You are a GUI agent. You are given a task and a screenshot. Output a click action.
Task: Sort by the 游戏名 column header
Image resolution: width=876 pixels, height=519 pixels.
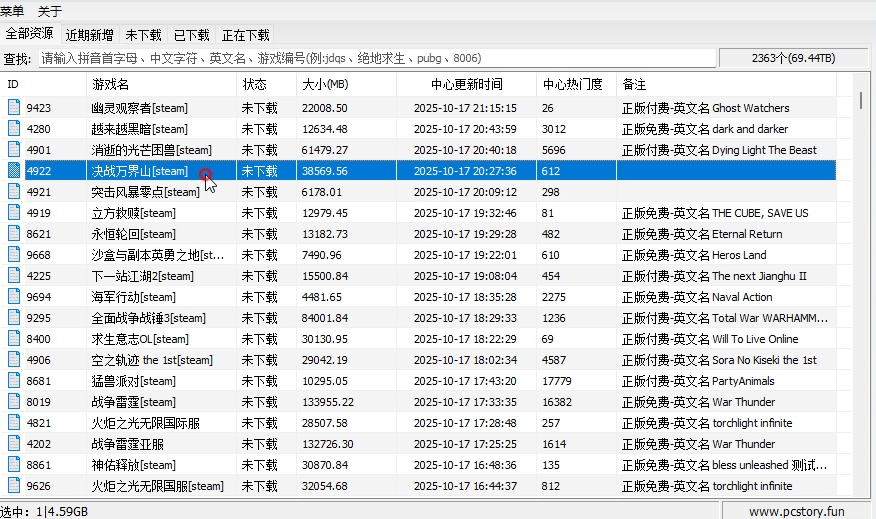click(x=161, y=84)
